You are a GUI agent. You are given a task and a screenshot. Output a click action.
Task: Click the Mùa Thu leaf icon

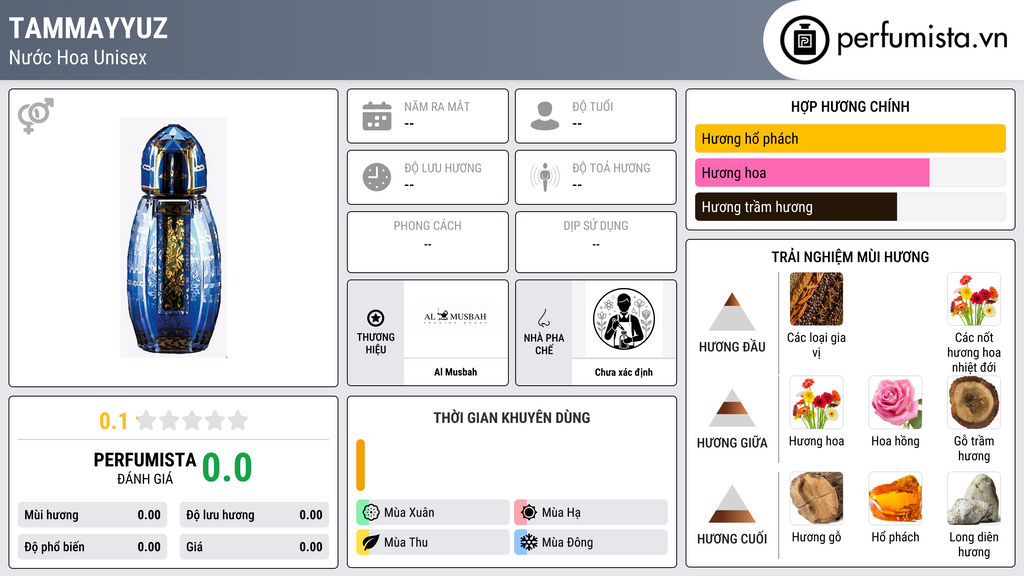tap(371, 542)
